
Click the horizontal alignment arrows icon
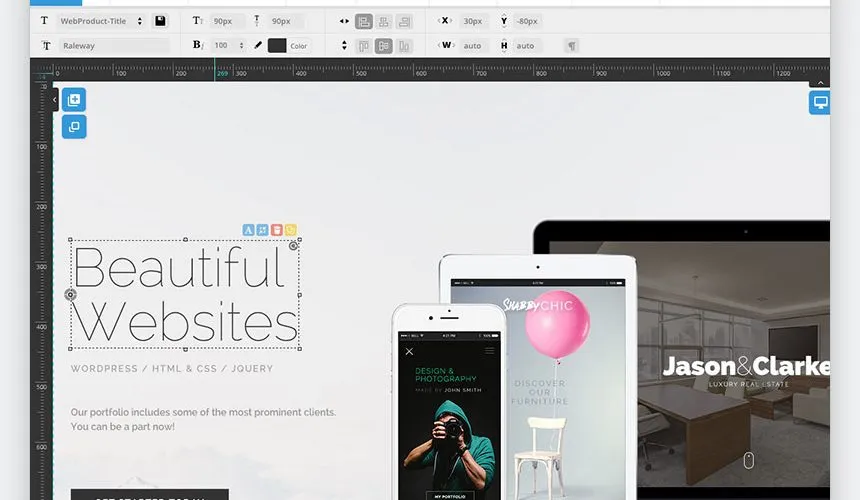click(x=344, y=21)
